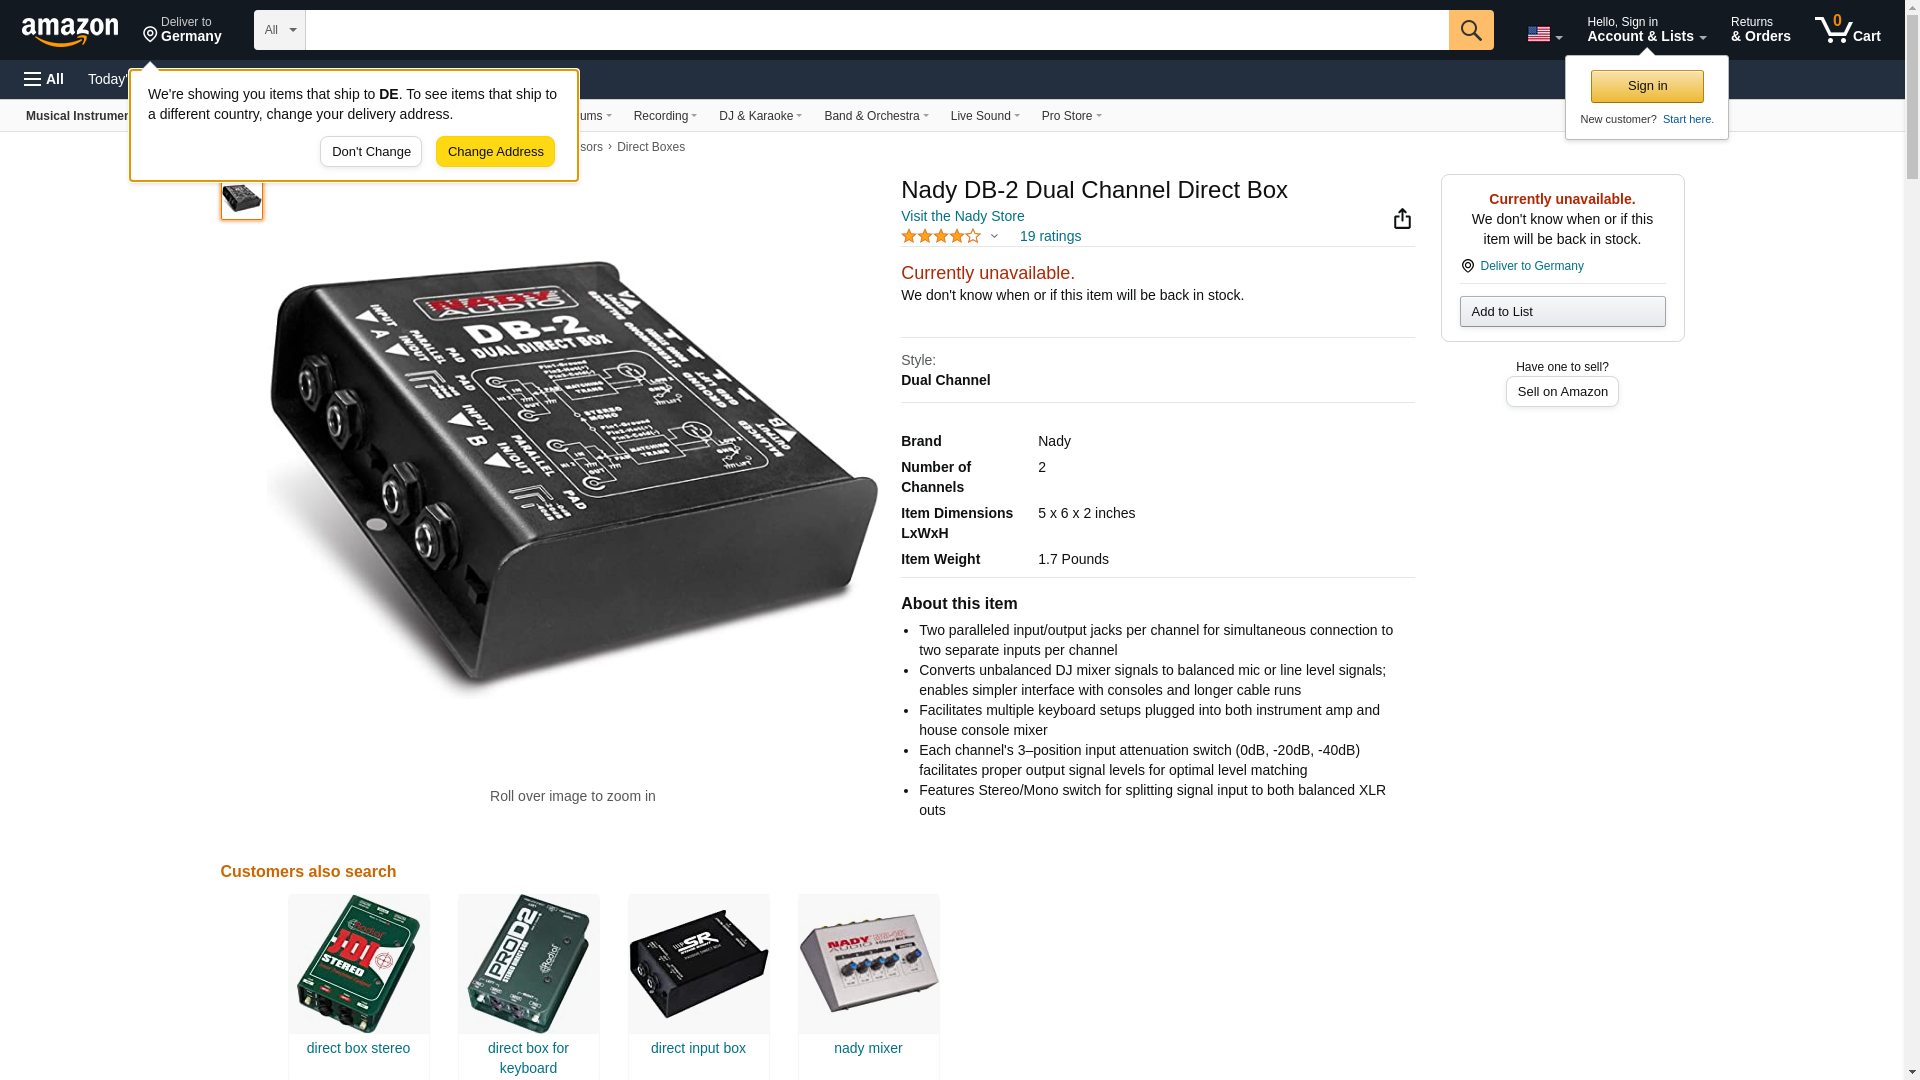1920x1080 pixels.
Task: Click the yellow Sign in button
Action: 1647,86
